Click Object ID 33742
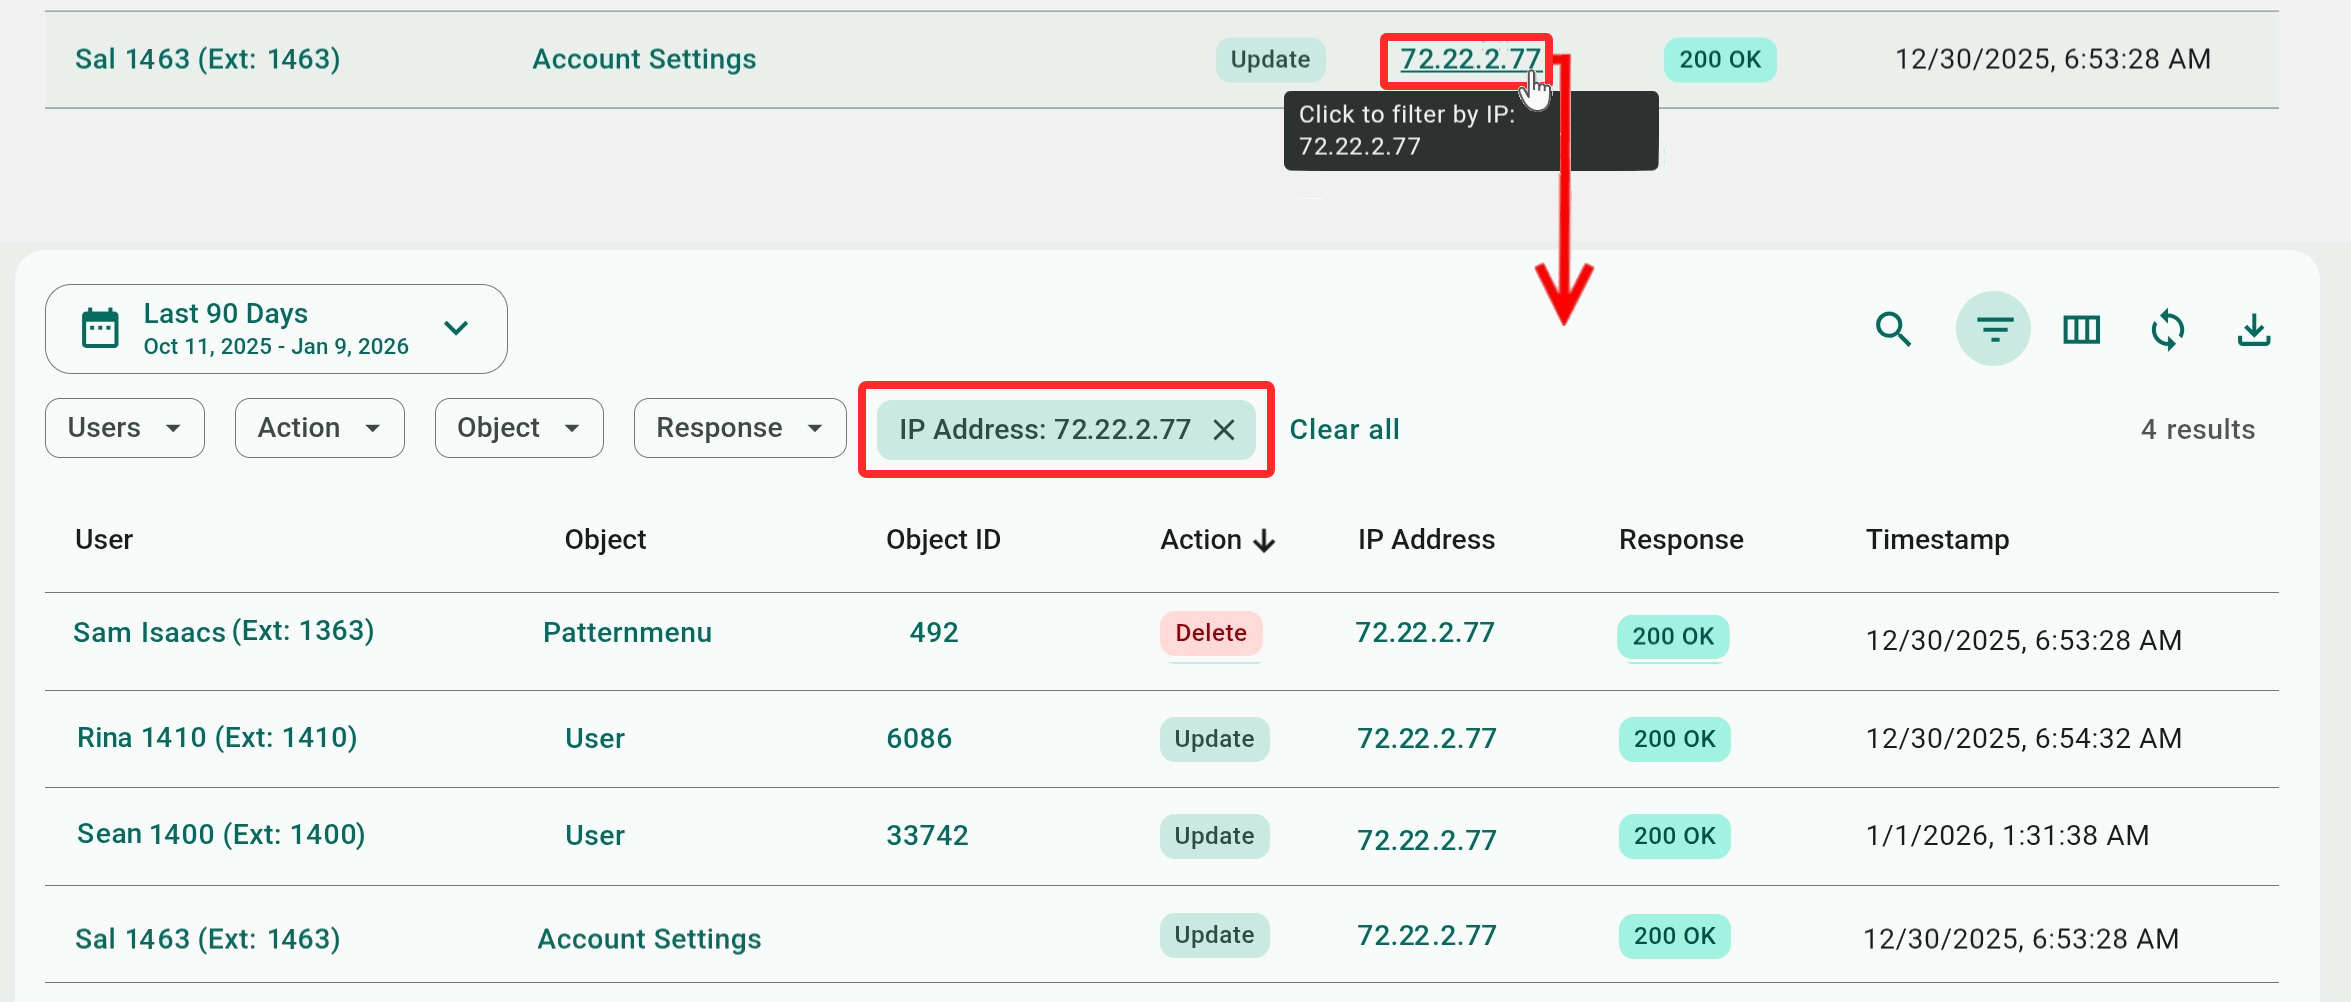2351x1002 pixels. 927,836
